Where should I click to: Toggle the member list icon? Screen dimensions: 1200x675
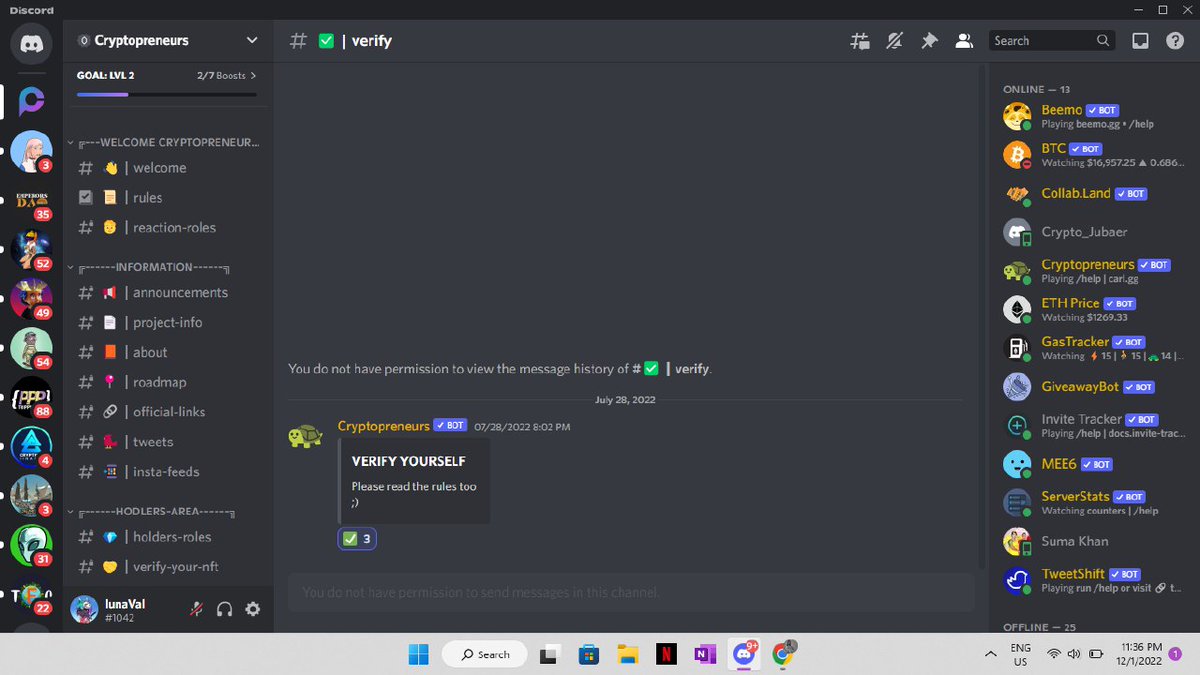pos(964,41)
